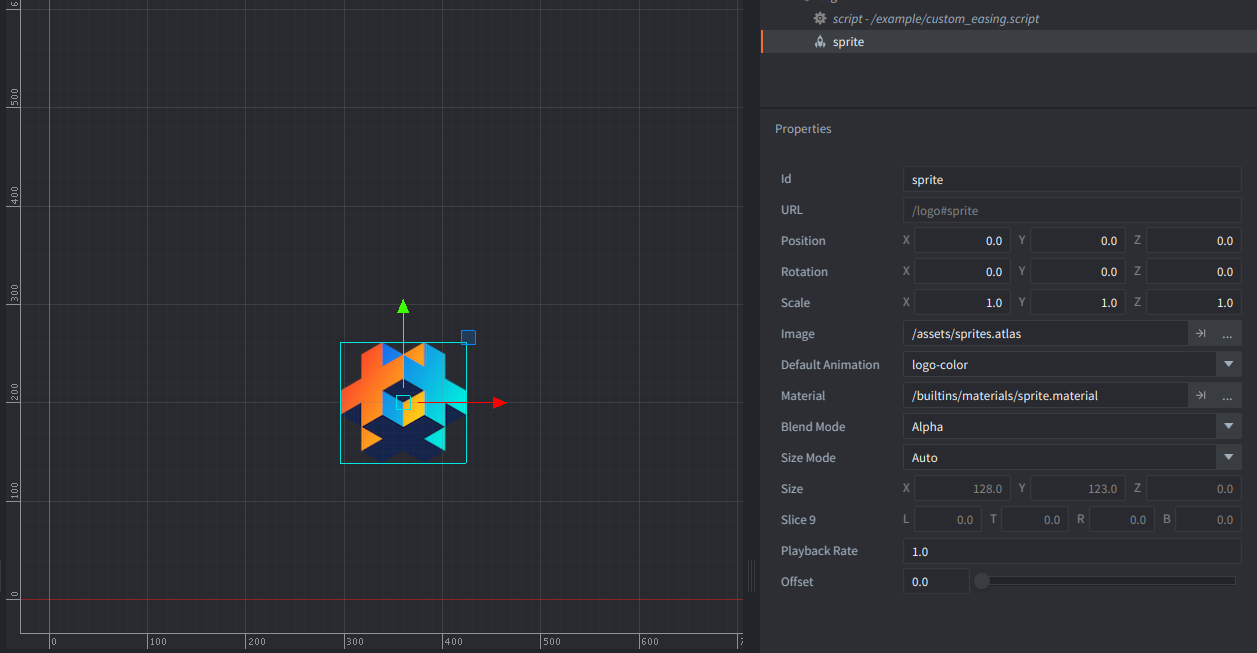Click the Slice 9 L field
This screenshot has height=653, width=1257.
click(948, 520)
